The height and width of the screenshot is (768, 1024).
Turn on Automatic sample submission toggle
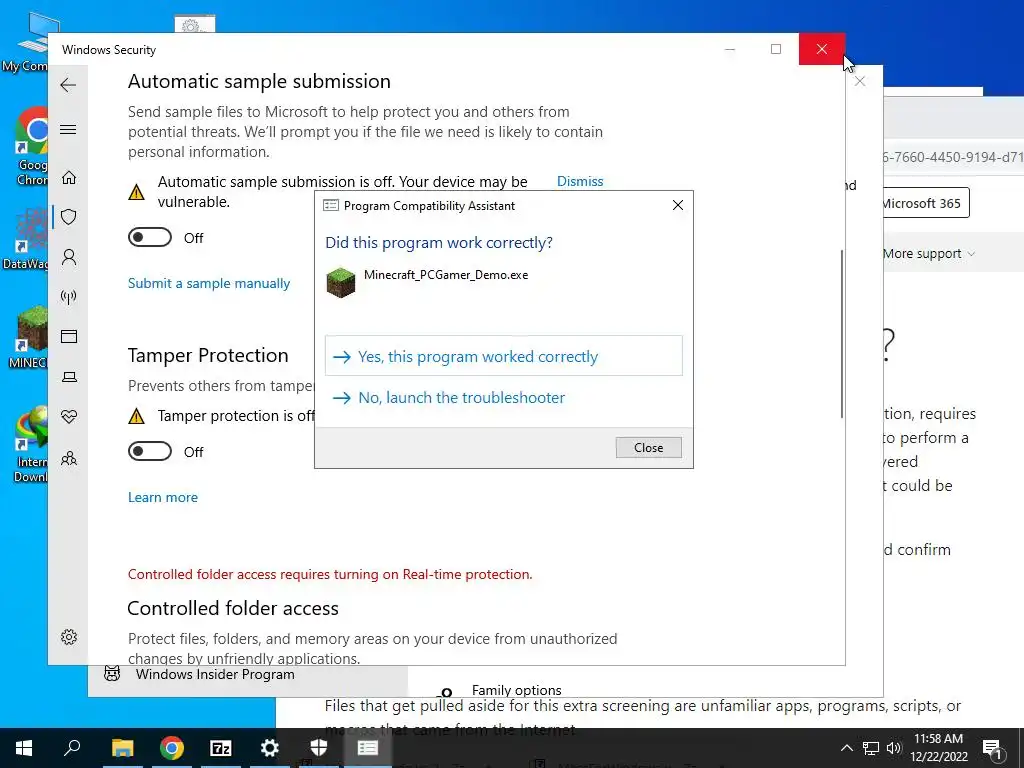150,237
